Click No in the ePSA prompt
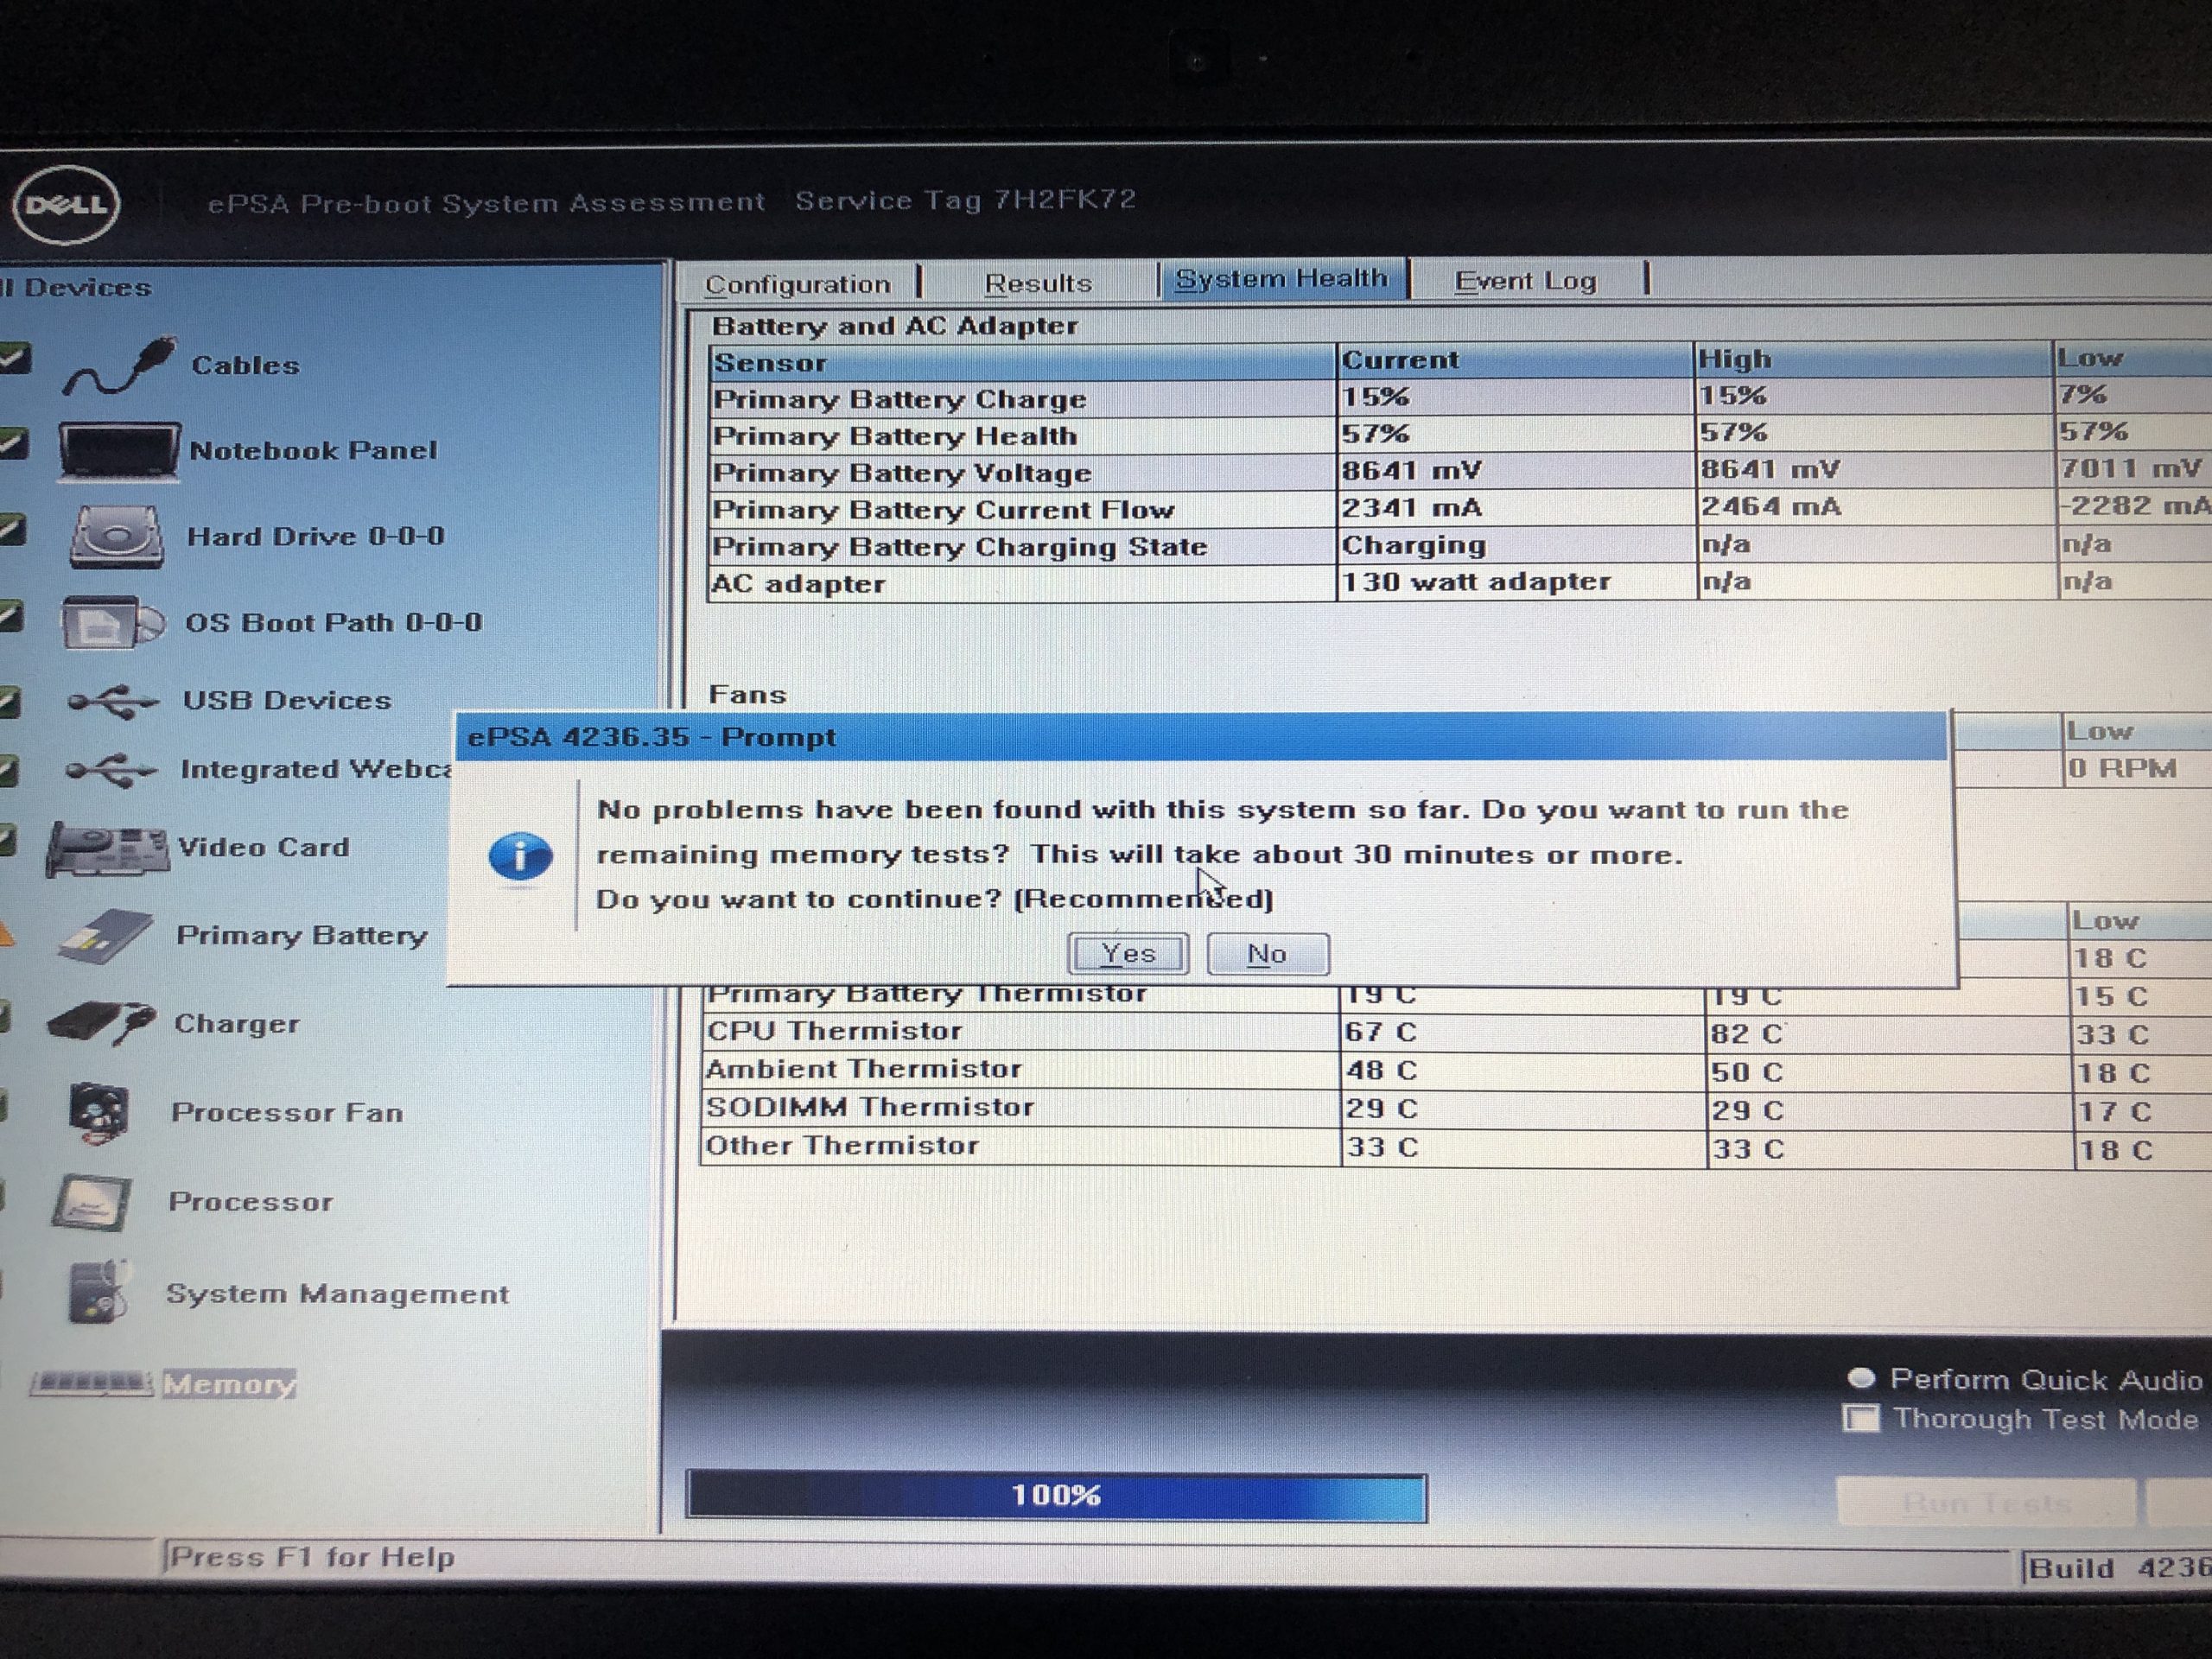 point(1267,954)
